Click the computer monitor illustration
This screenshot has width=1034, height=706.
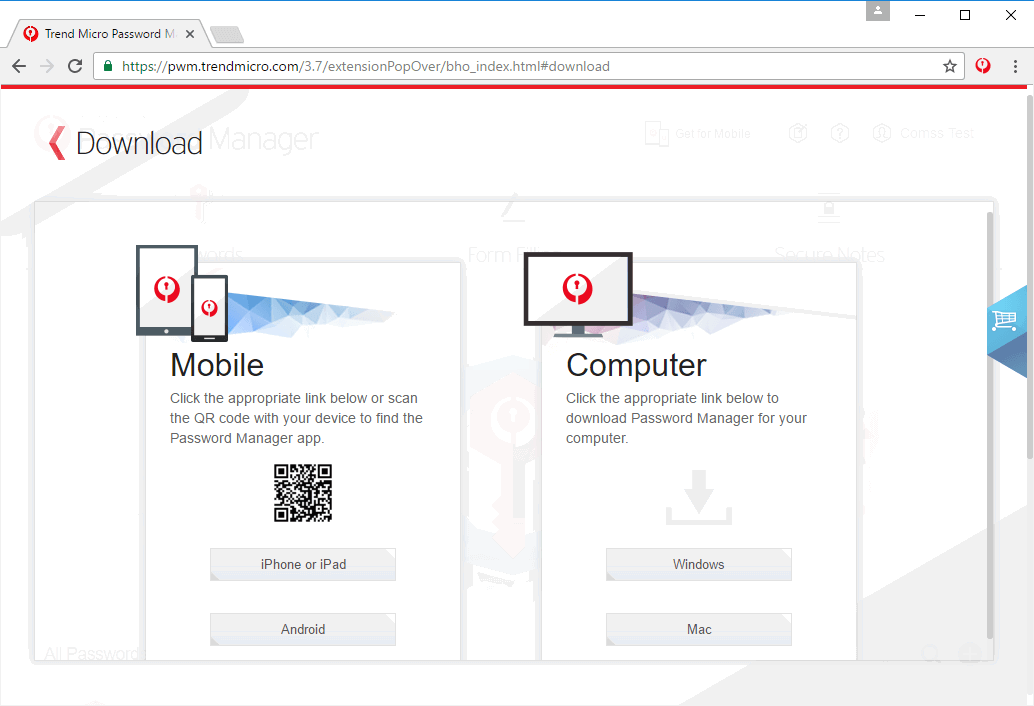coord(578,294)
